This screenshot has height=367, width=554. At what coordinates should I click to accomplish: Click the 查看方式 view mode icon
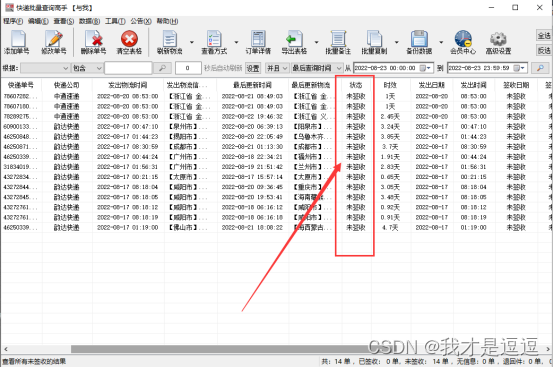[x=214, y=39]
